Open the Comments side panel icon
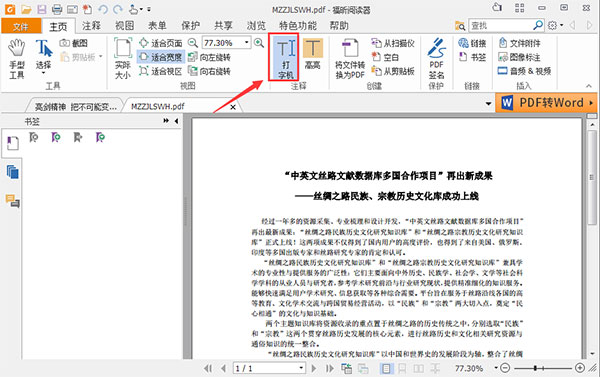 [x=12, y=201]
